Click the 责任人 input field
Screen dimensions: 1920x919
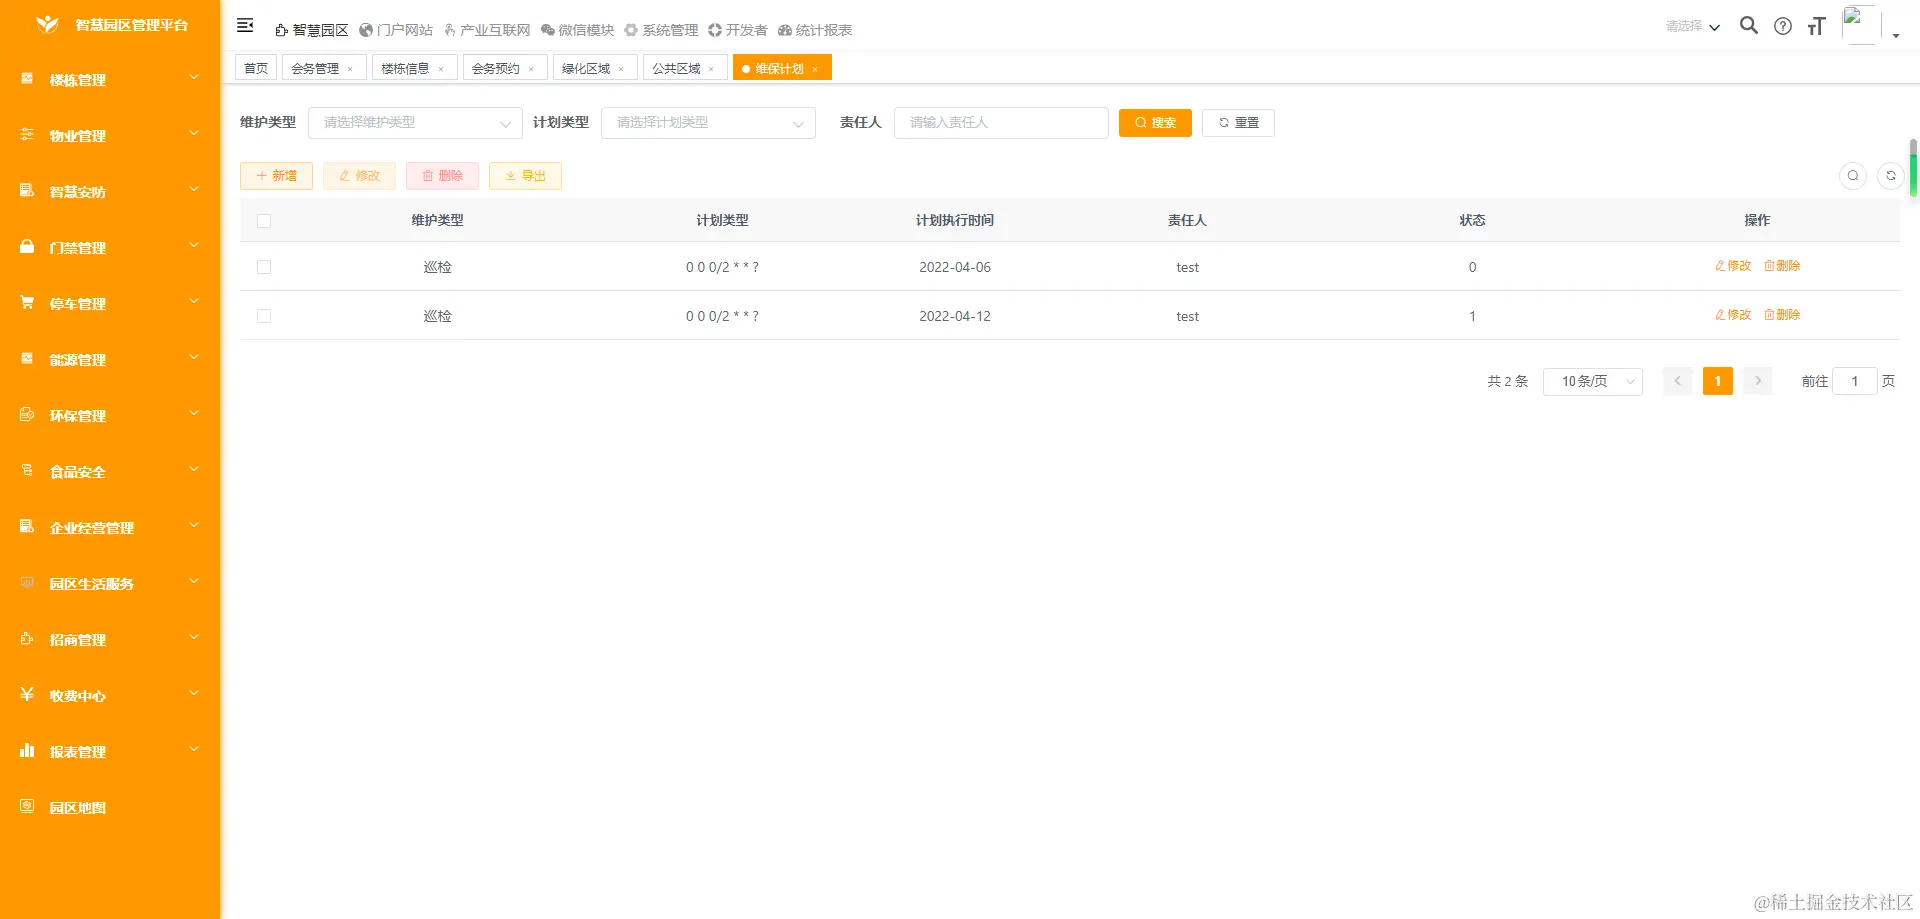tap(1001, 123)
